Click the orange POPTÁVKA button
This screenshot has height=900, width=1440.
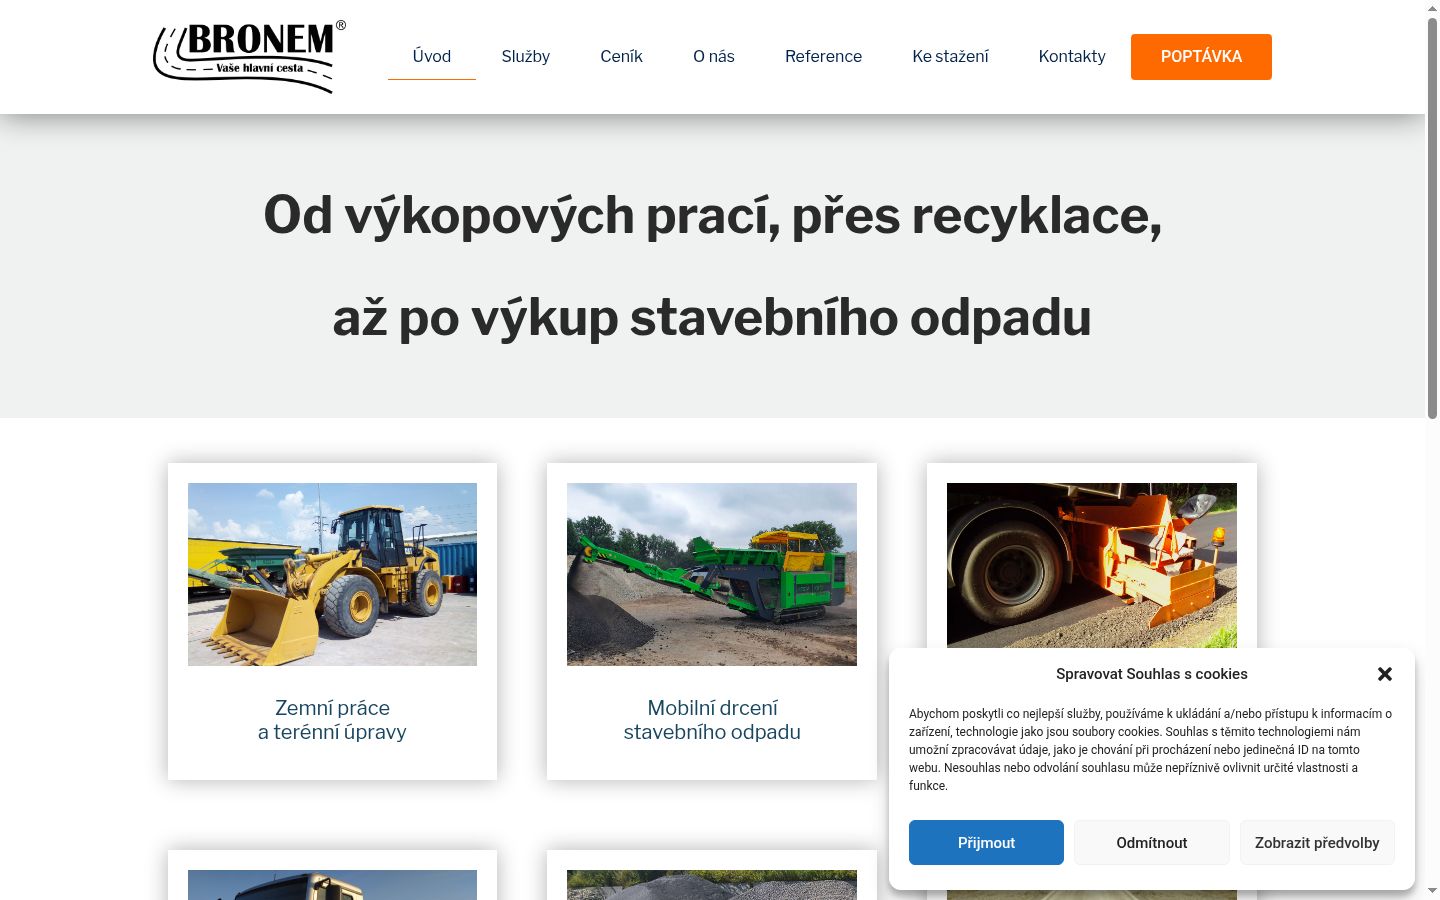[1201, 57]
